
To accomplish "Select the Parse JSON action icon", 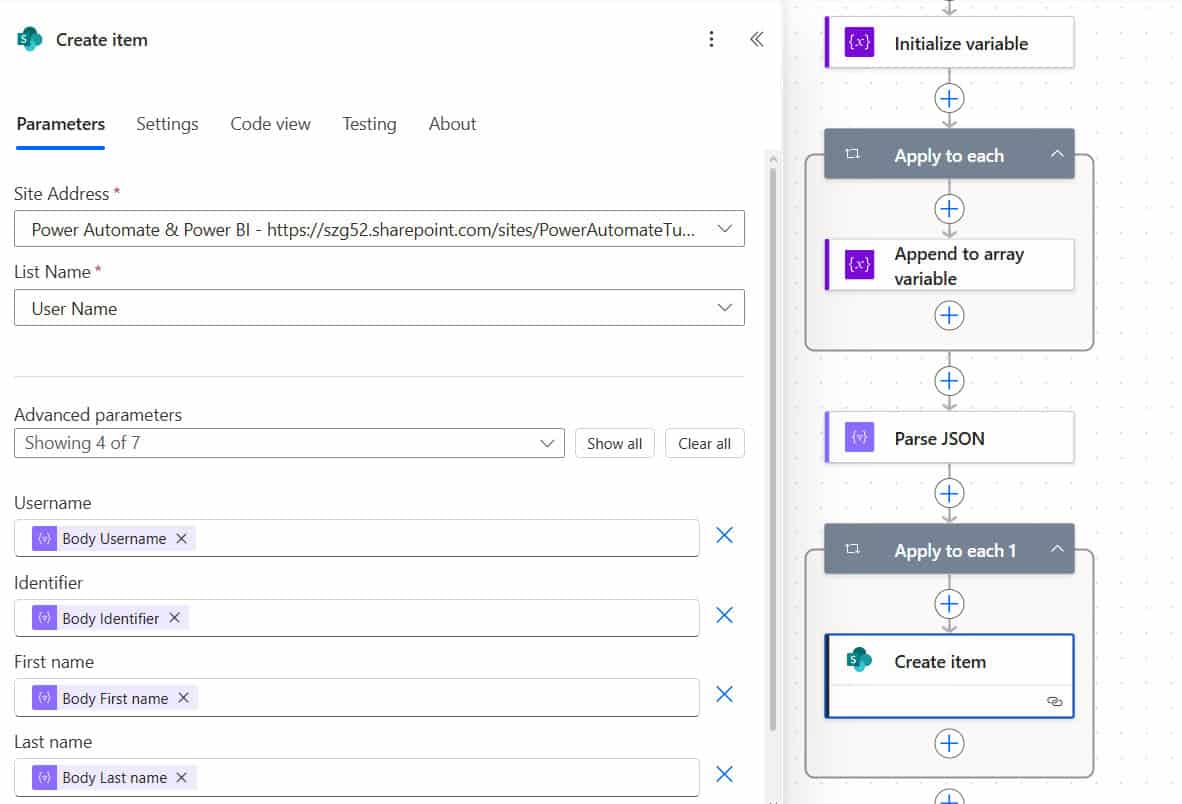I will [859, 437].
